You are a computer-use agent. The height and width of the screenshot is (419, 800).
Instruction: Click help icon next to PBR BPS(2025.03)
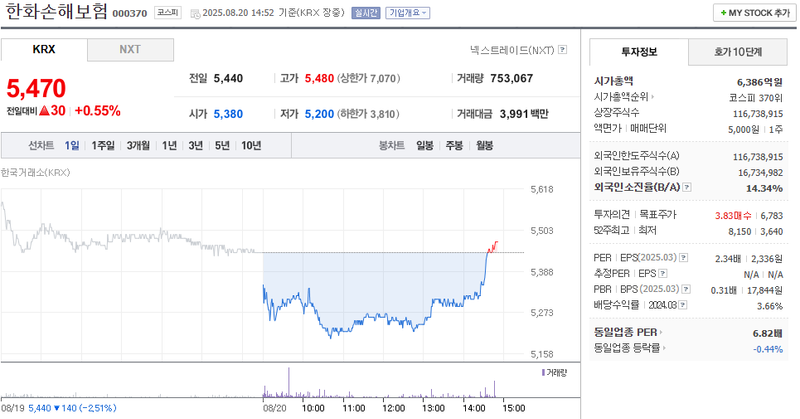tap(686, 289)
